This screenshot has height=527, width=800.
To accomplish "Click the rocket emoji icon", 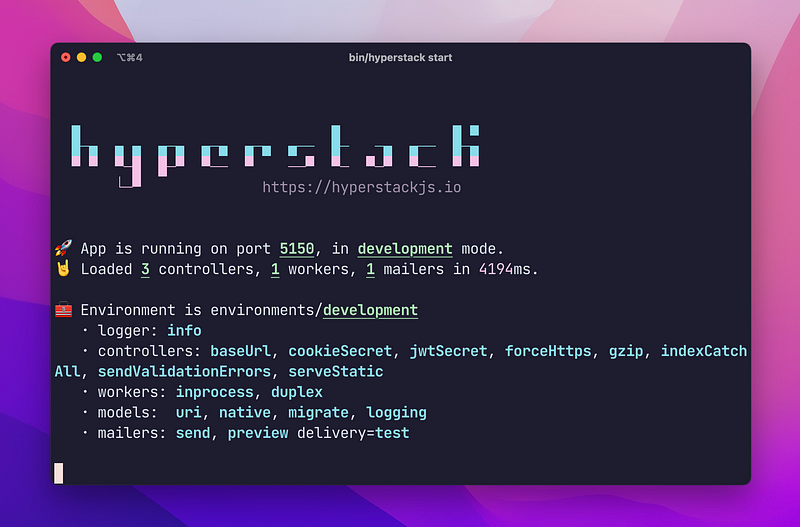I will 63,248.
